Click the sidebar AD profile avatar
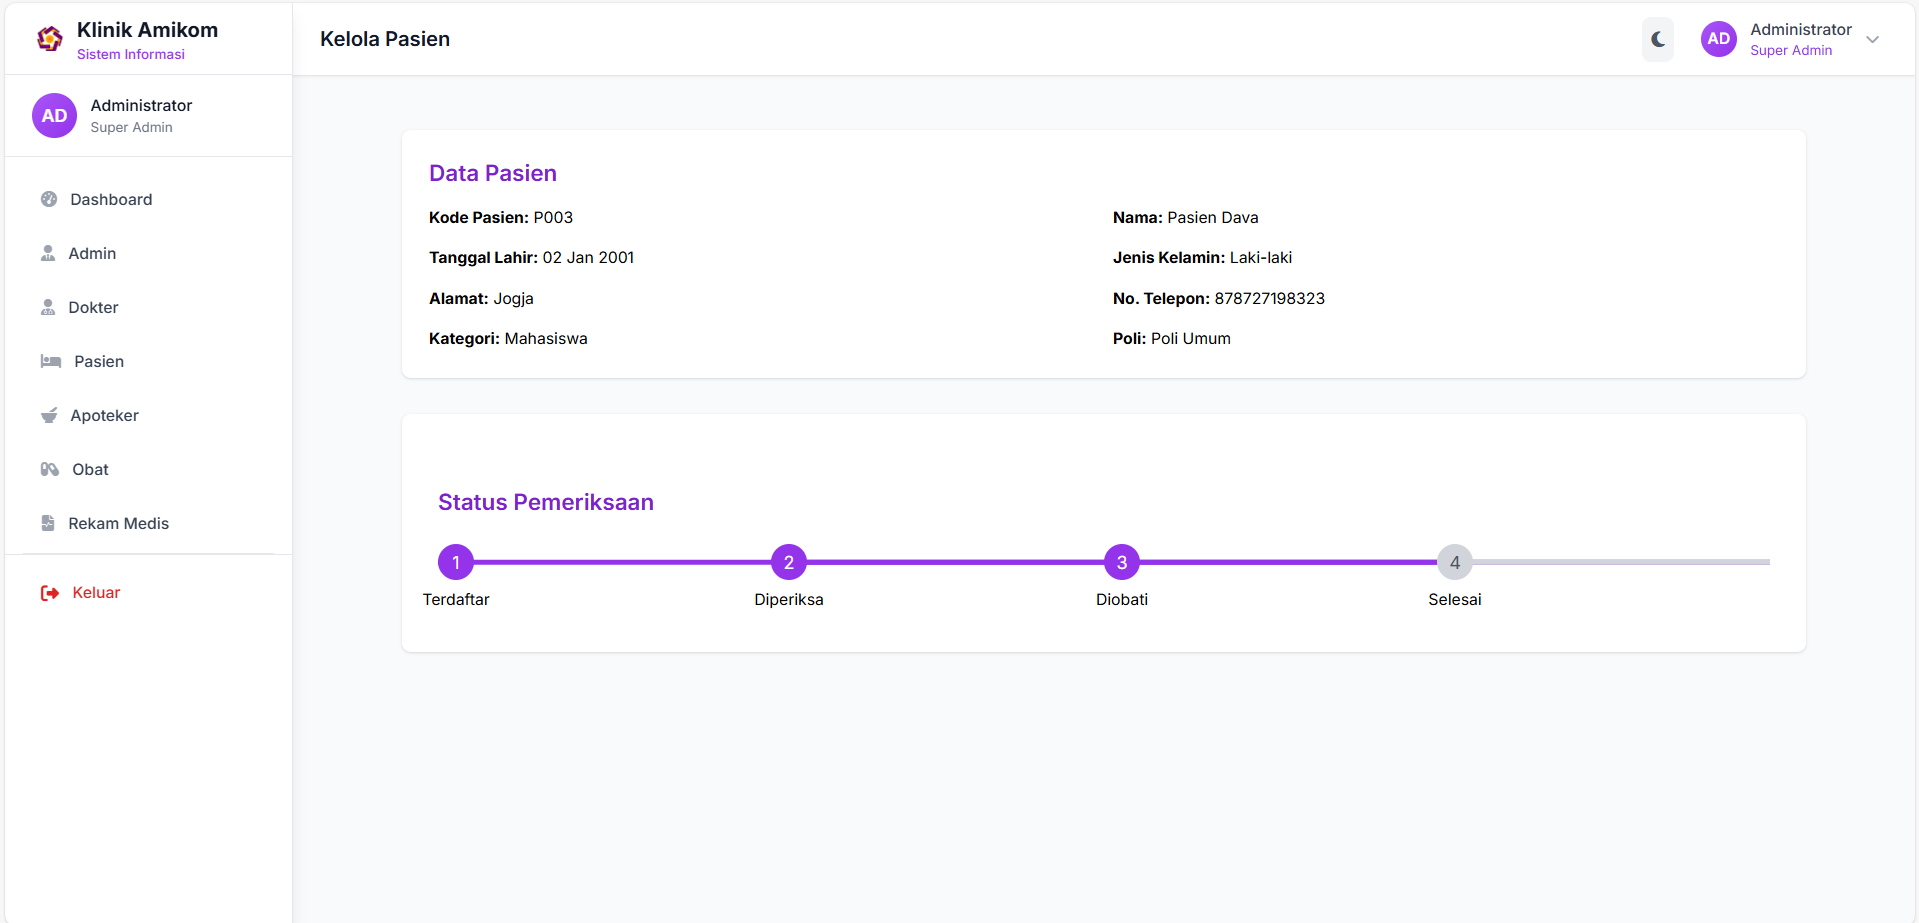 point(54,116)
